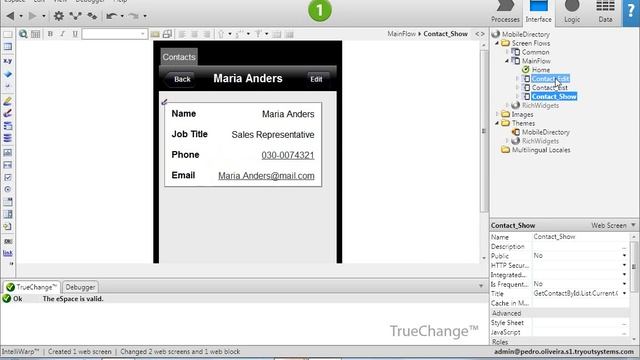Click the redo arrow
Screen dimensions: 640x360
pos(133,16)
